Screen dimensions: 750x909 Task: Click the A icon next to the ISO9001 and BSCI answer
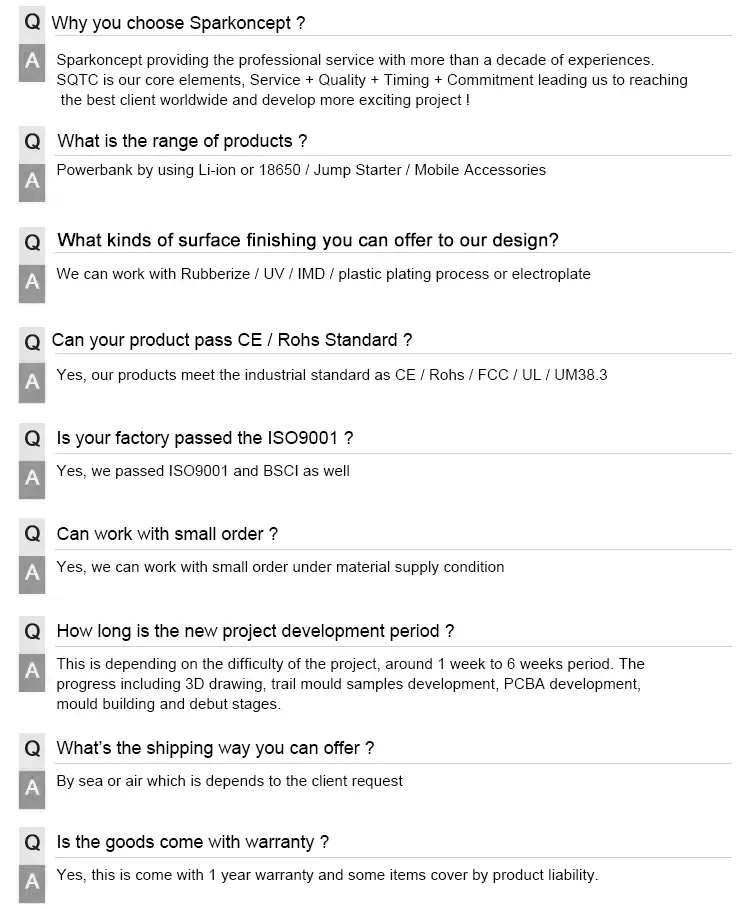[32, 478]
